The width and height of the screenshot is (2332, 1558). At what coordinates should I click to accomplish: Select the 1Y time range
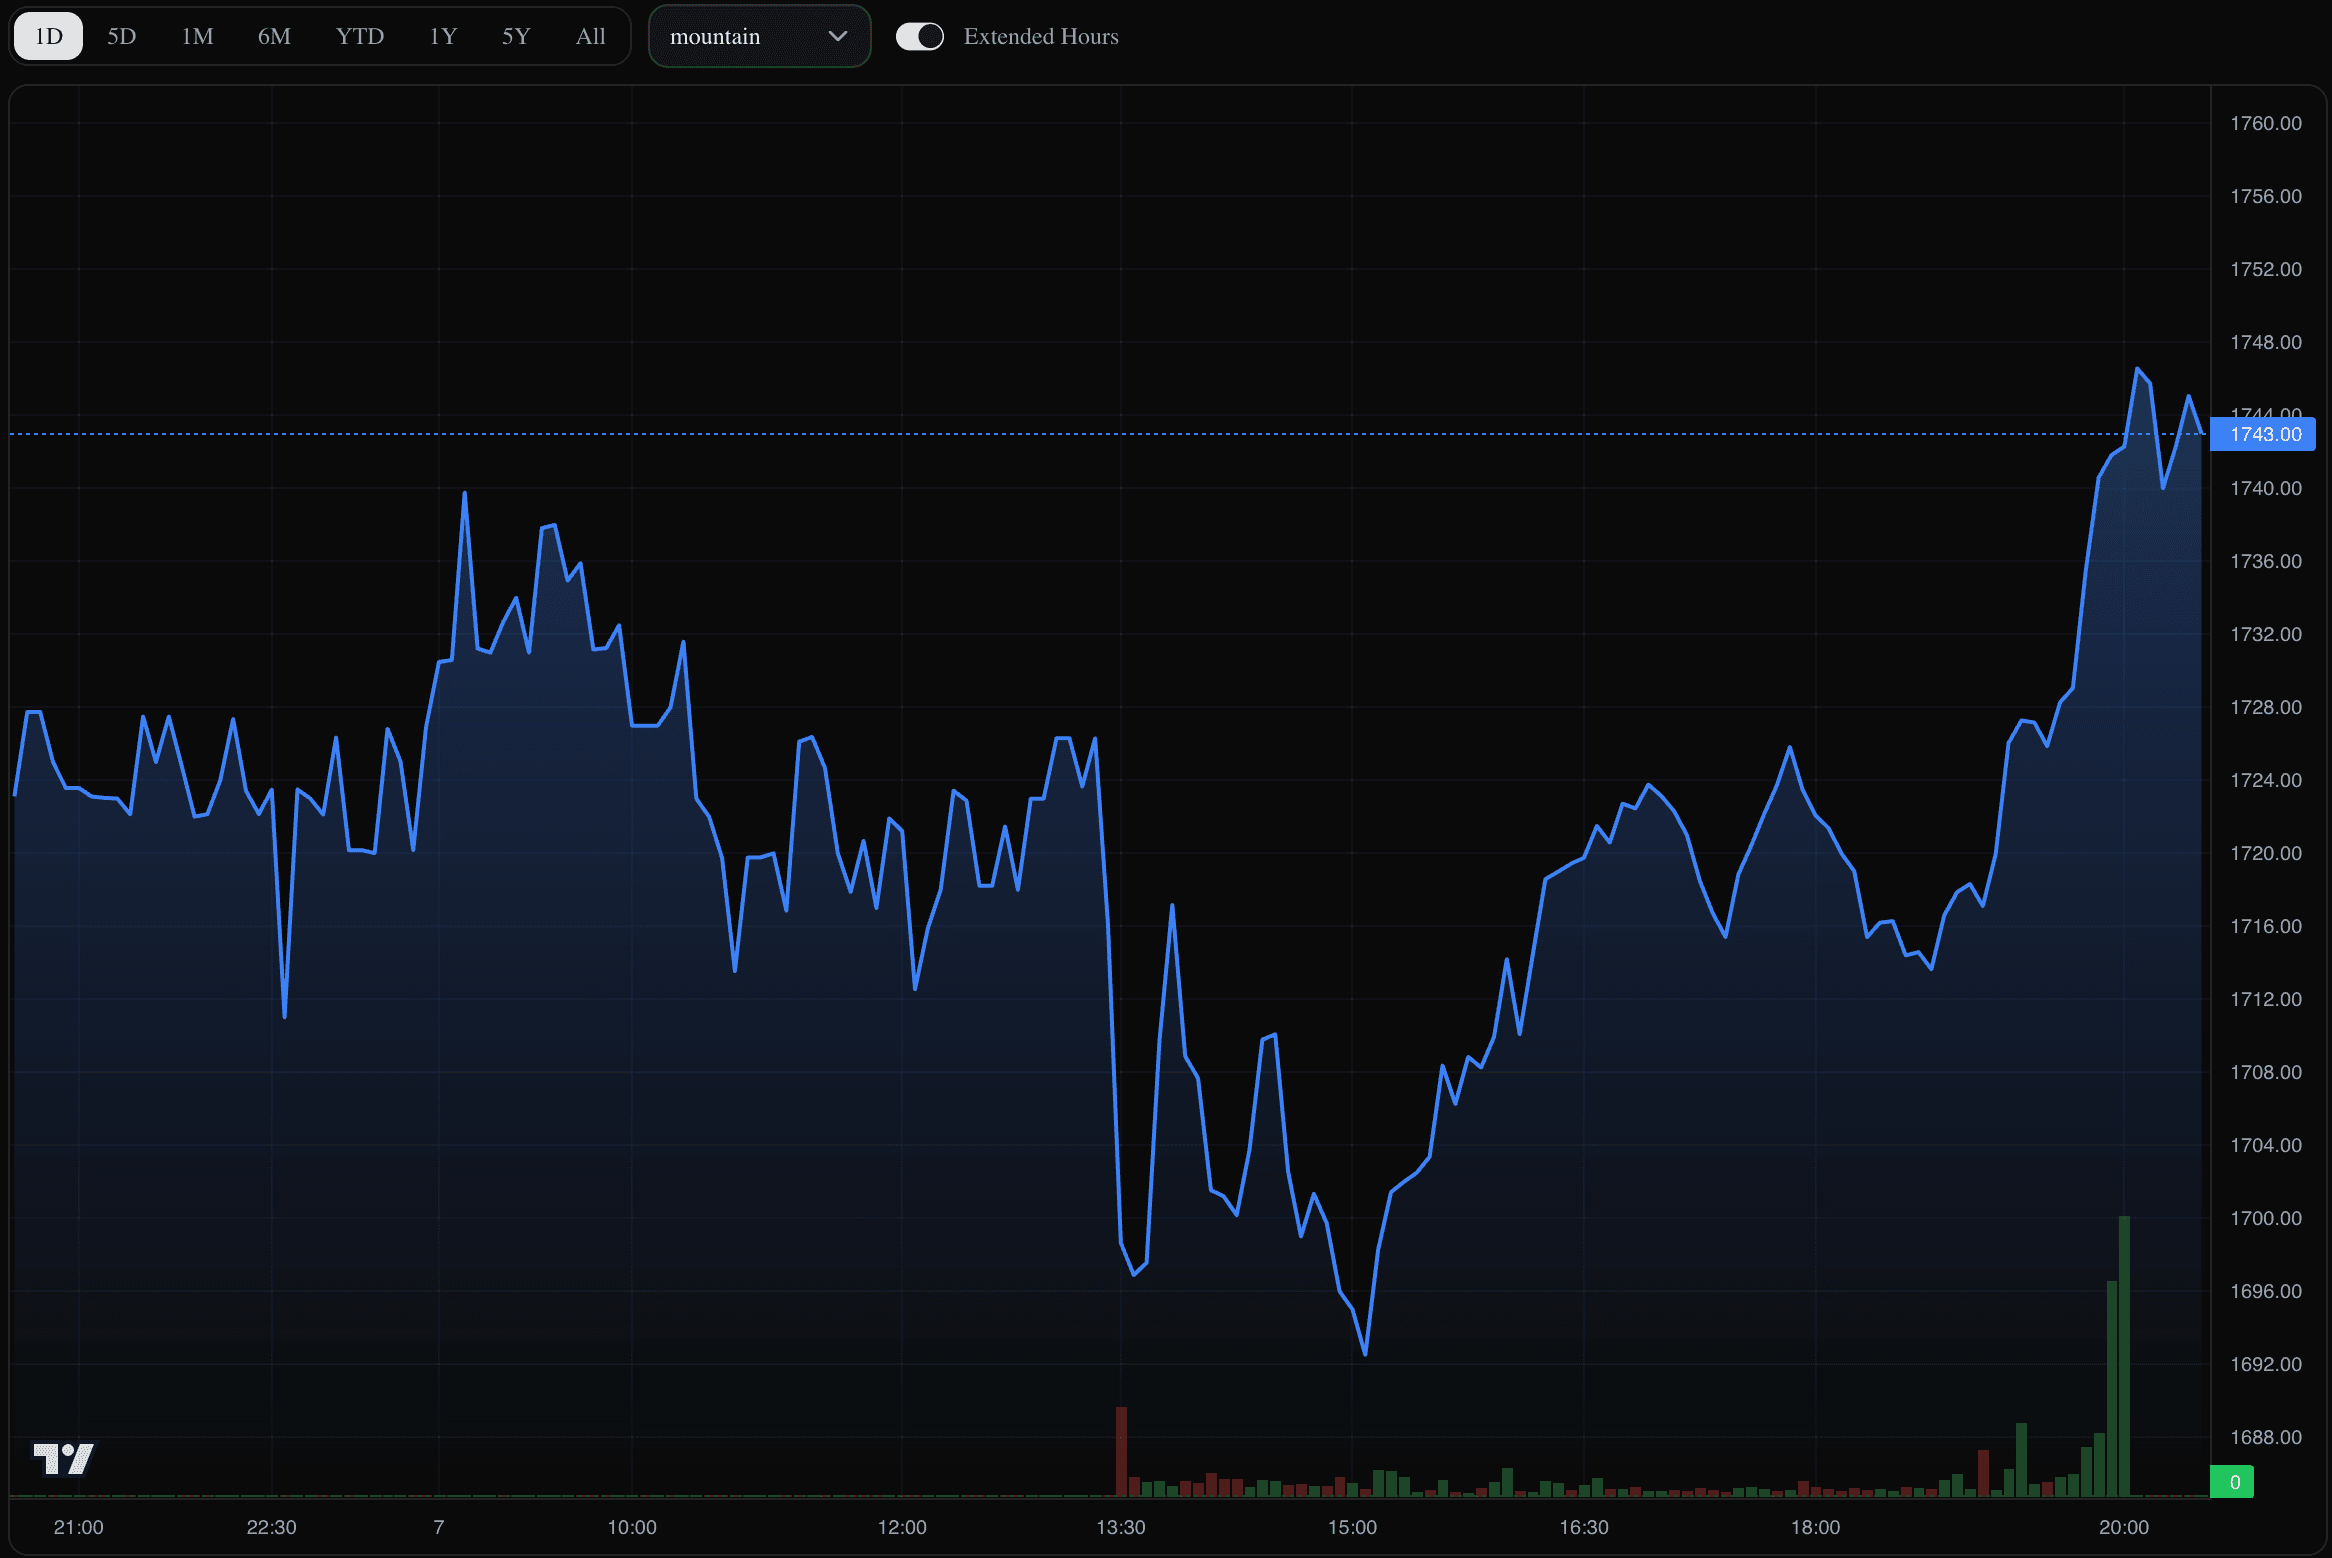coord(443,37)
